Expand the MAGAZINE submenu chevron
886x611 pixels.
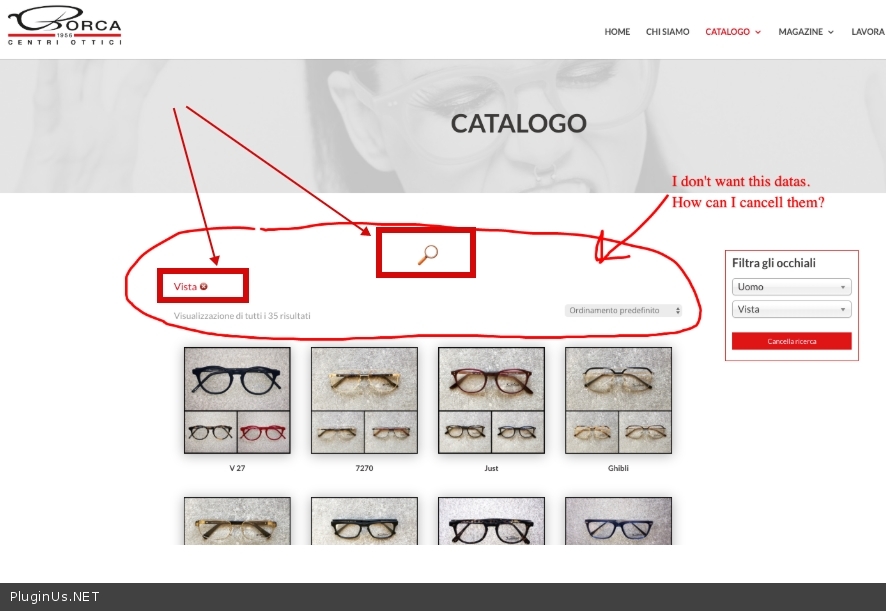831,32
